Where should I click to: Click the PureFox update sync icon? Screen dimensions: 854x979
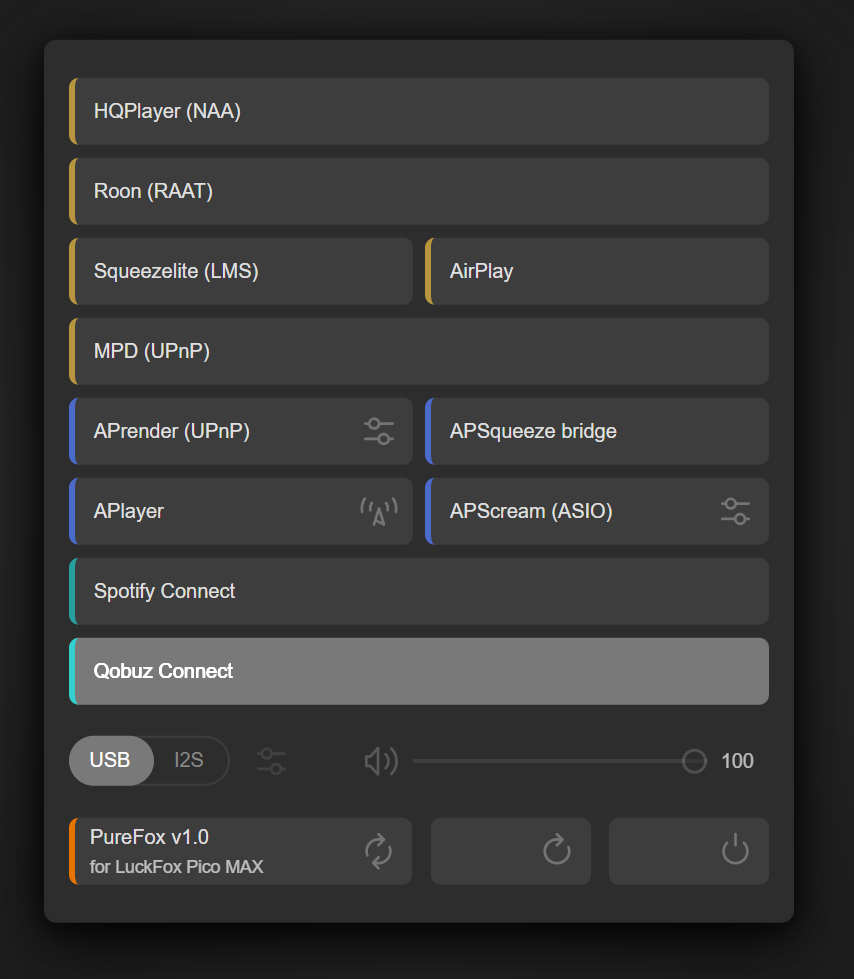(378, 851)
